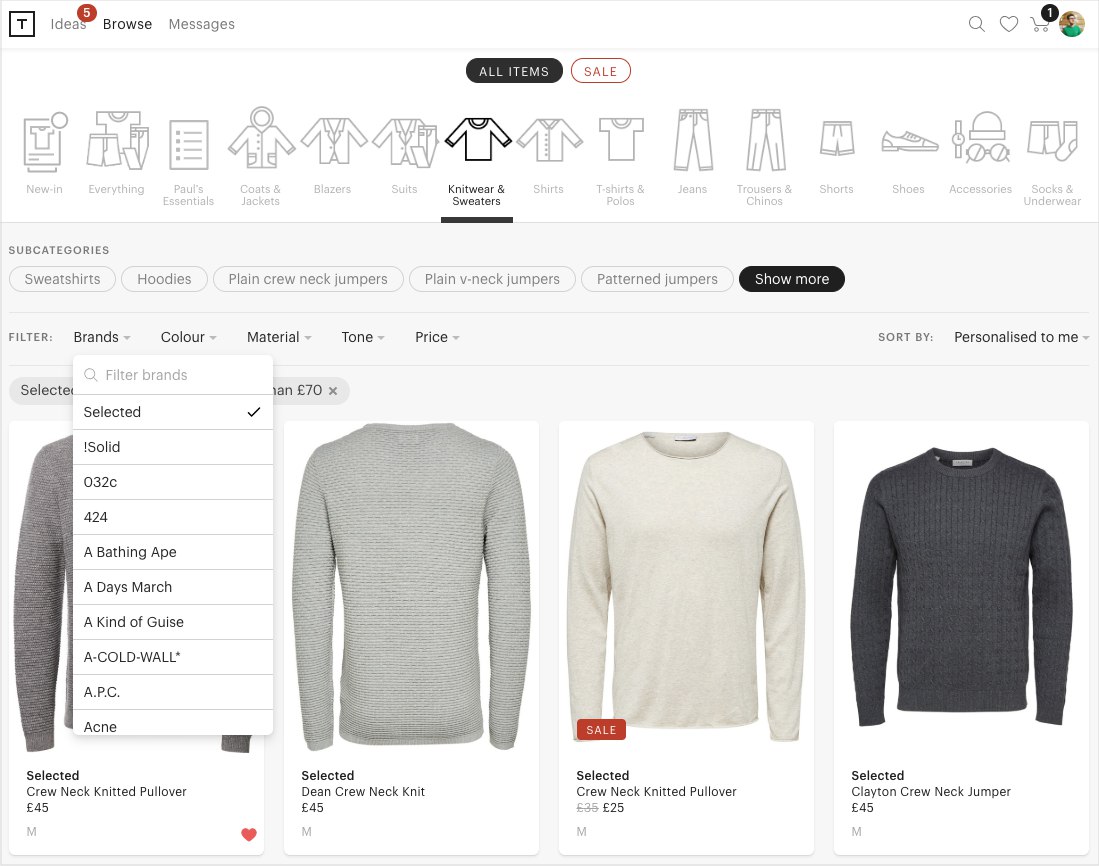Select the Shoes category icon
Image resolution: width=1099 pixels, height=866 pixels.
click(x=909, y=142)
